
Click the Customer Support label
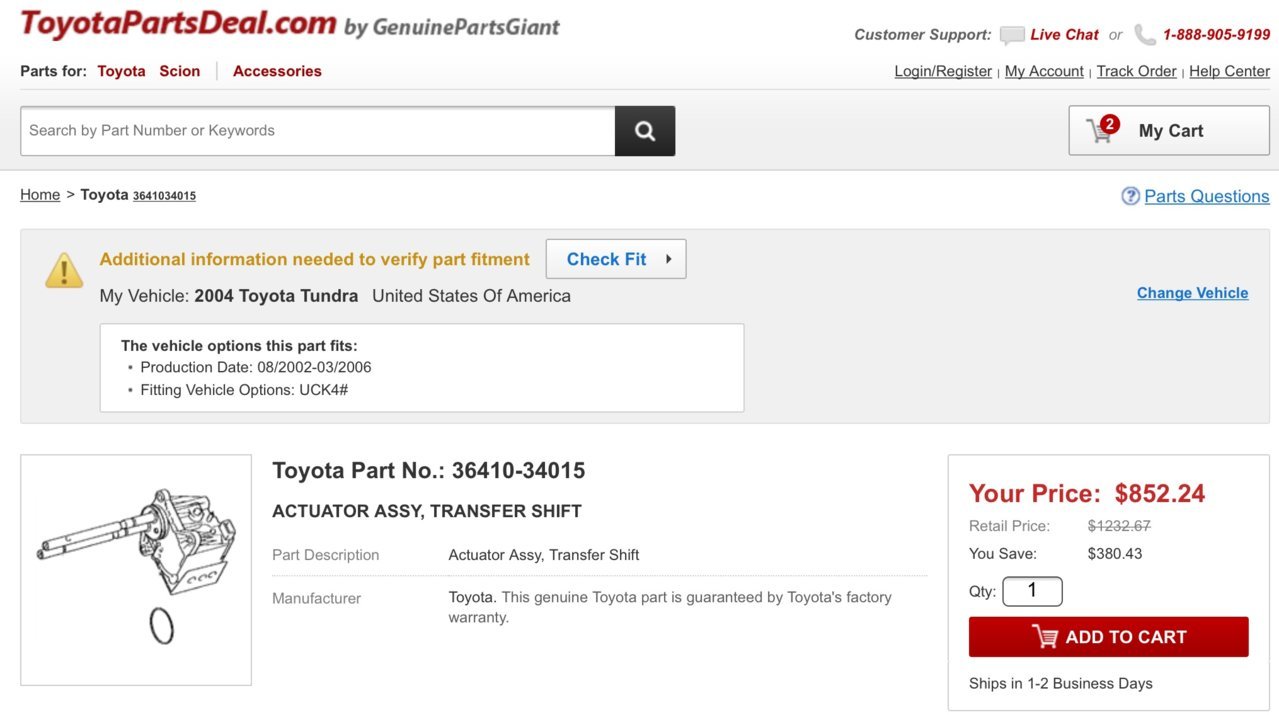[x=923, y=35]
